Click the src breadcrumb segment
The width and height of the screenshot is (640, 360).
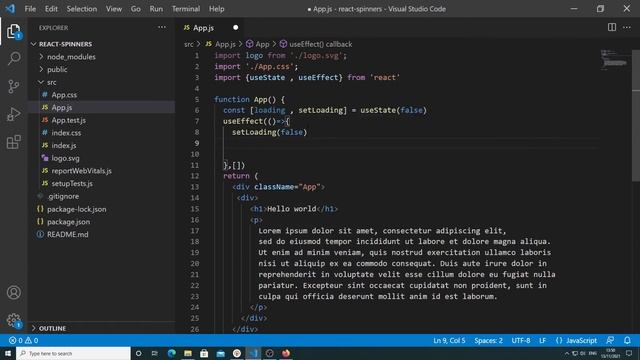click(188, 44)
